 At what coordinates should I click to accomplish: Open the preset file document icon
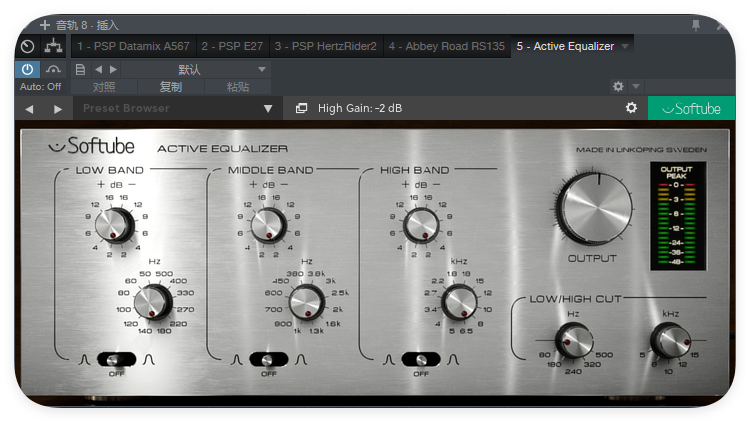pyautogui.click(x=80, y=70)
